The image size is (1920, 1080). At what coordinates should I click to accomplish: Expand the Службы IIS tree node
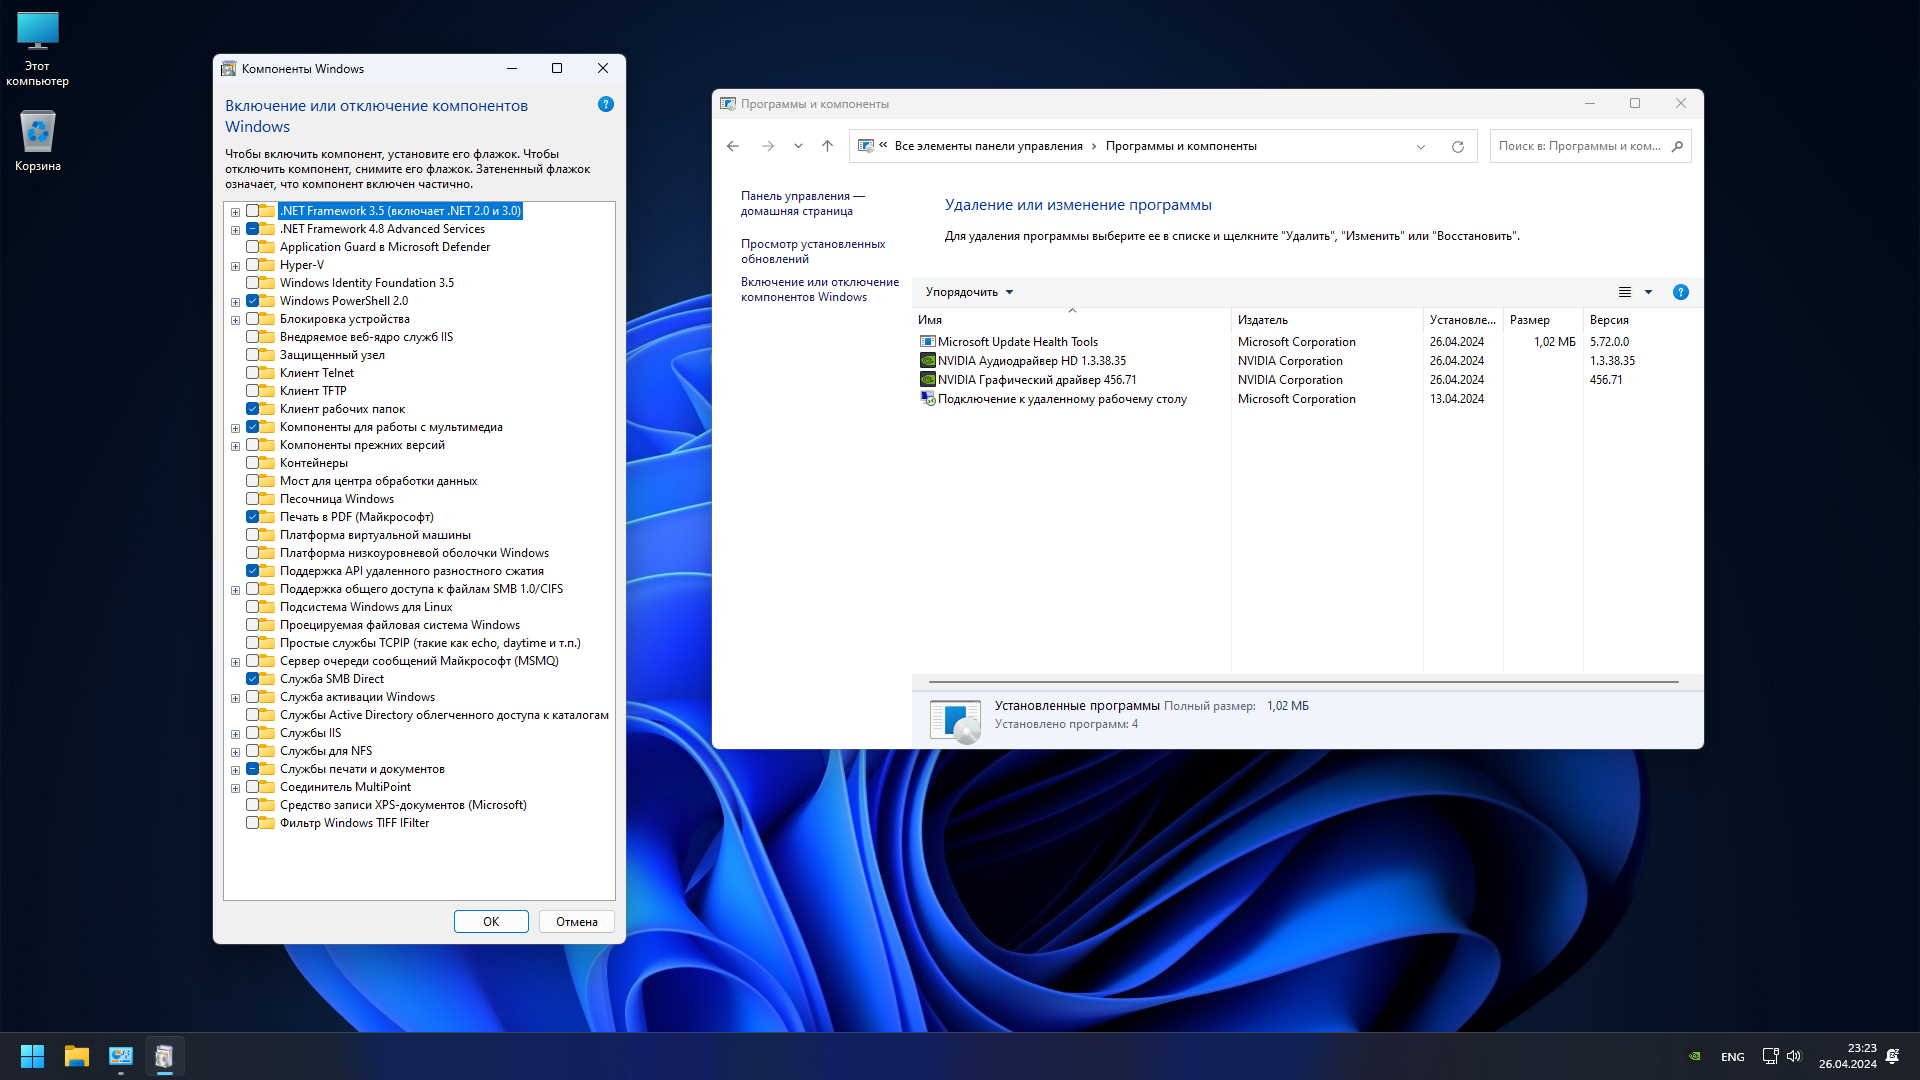click(235, 734)
